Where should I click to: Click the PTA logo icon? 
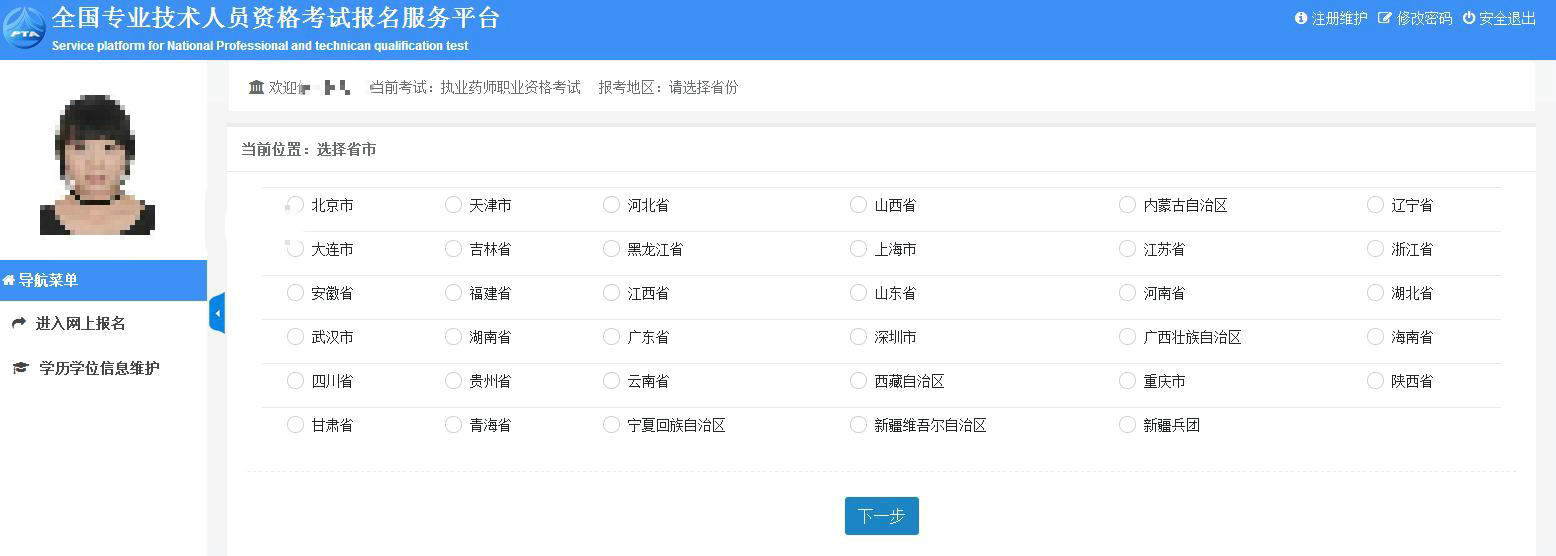23,27
